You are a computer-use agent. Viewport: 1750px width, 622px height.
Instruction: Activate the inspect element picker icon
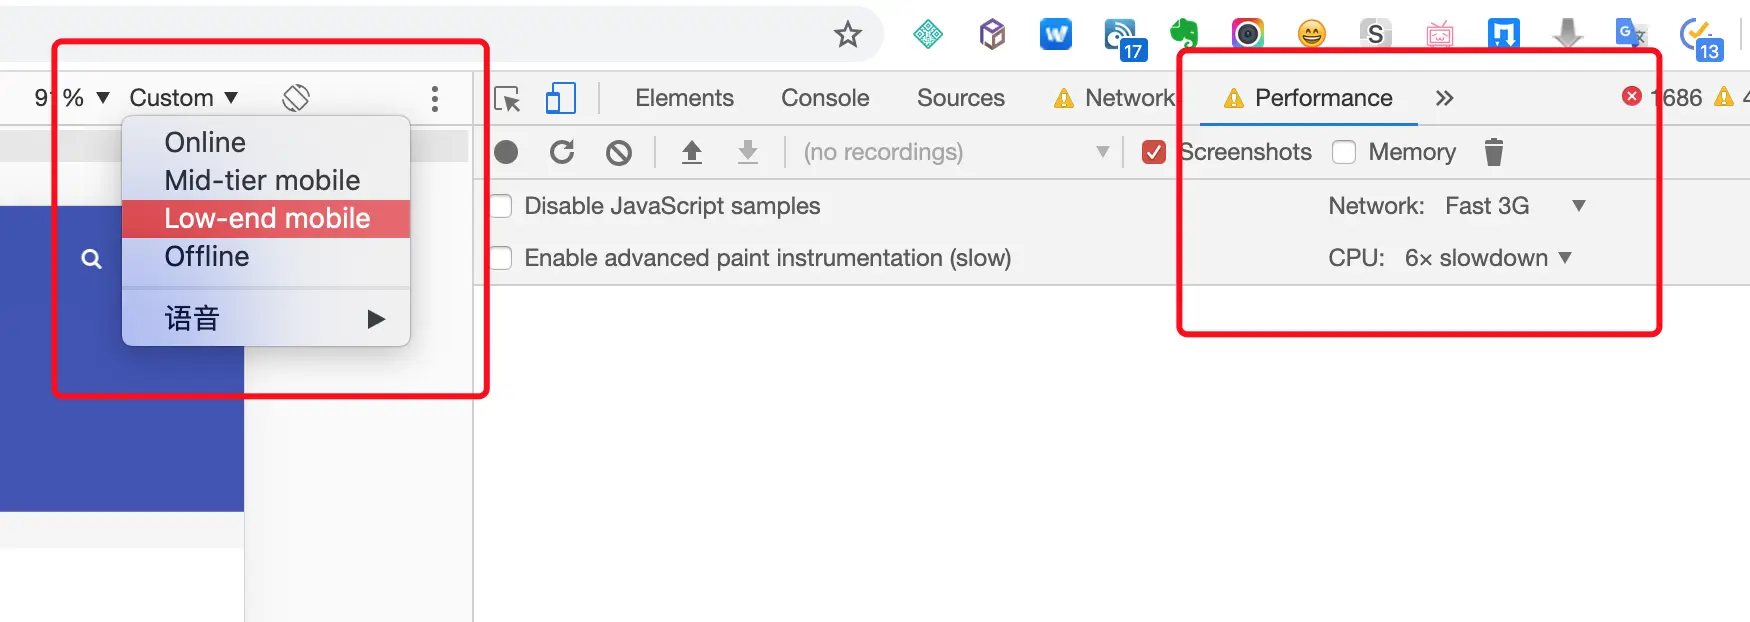(x=508, y=98)
